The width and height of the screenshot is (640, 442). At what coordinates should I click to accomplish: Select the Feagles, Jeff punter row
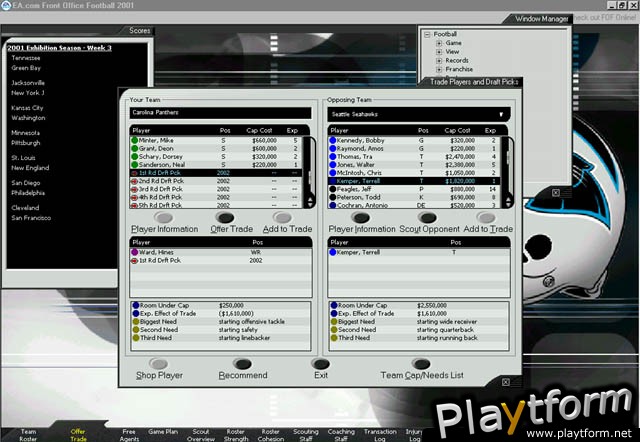coord(415,189)
